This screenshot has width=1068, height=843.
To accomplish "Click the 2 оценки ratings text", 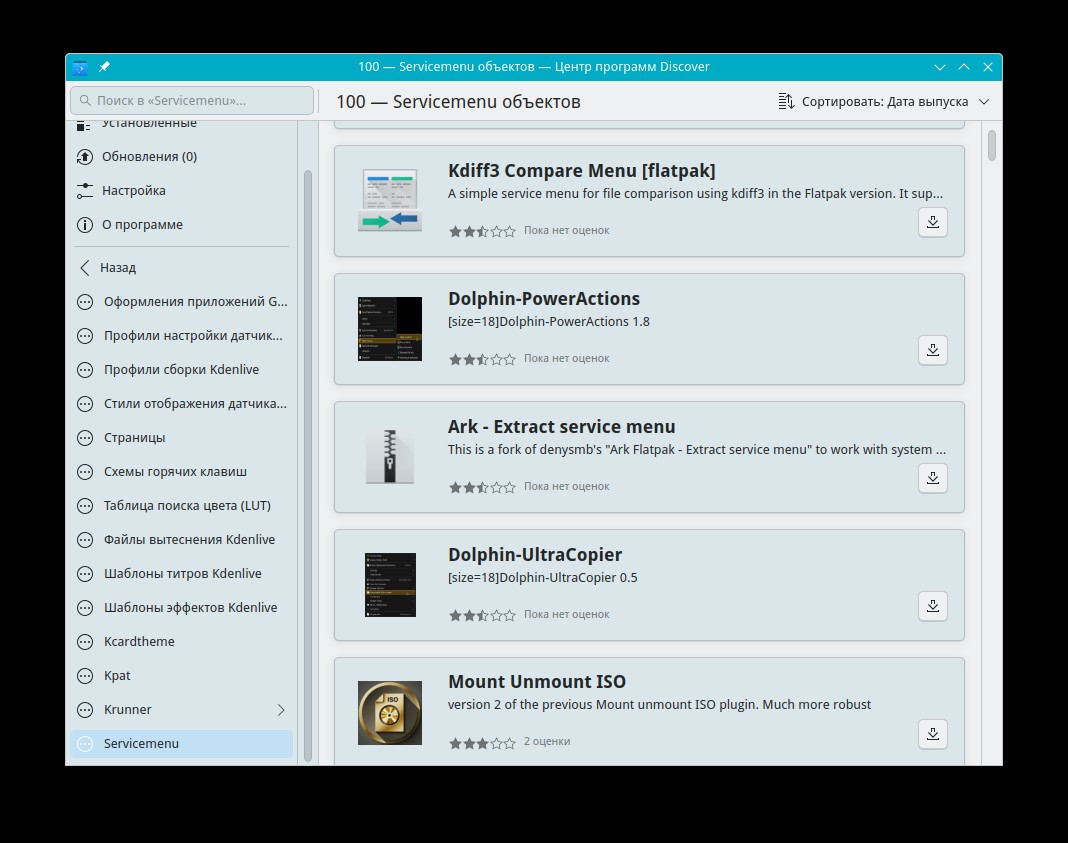I will 547,742.
